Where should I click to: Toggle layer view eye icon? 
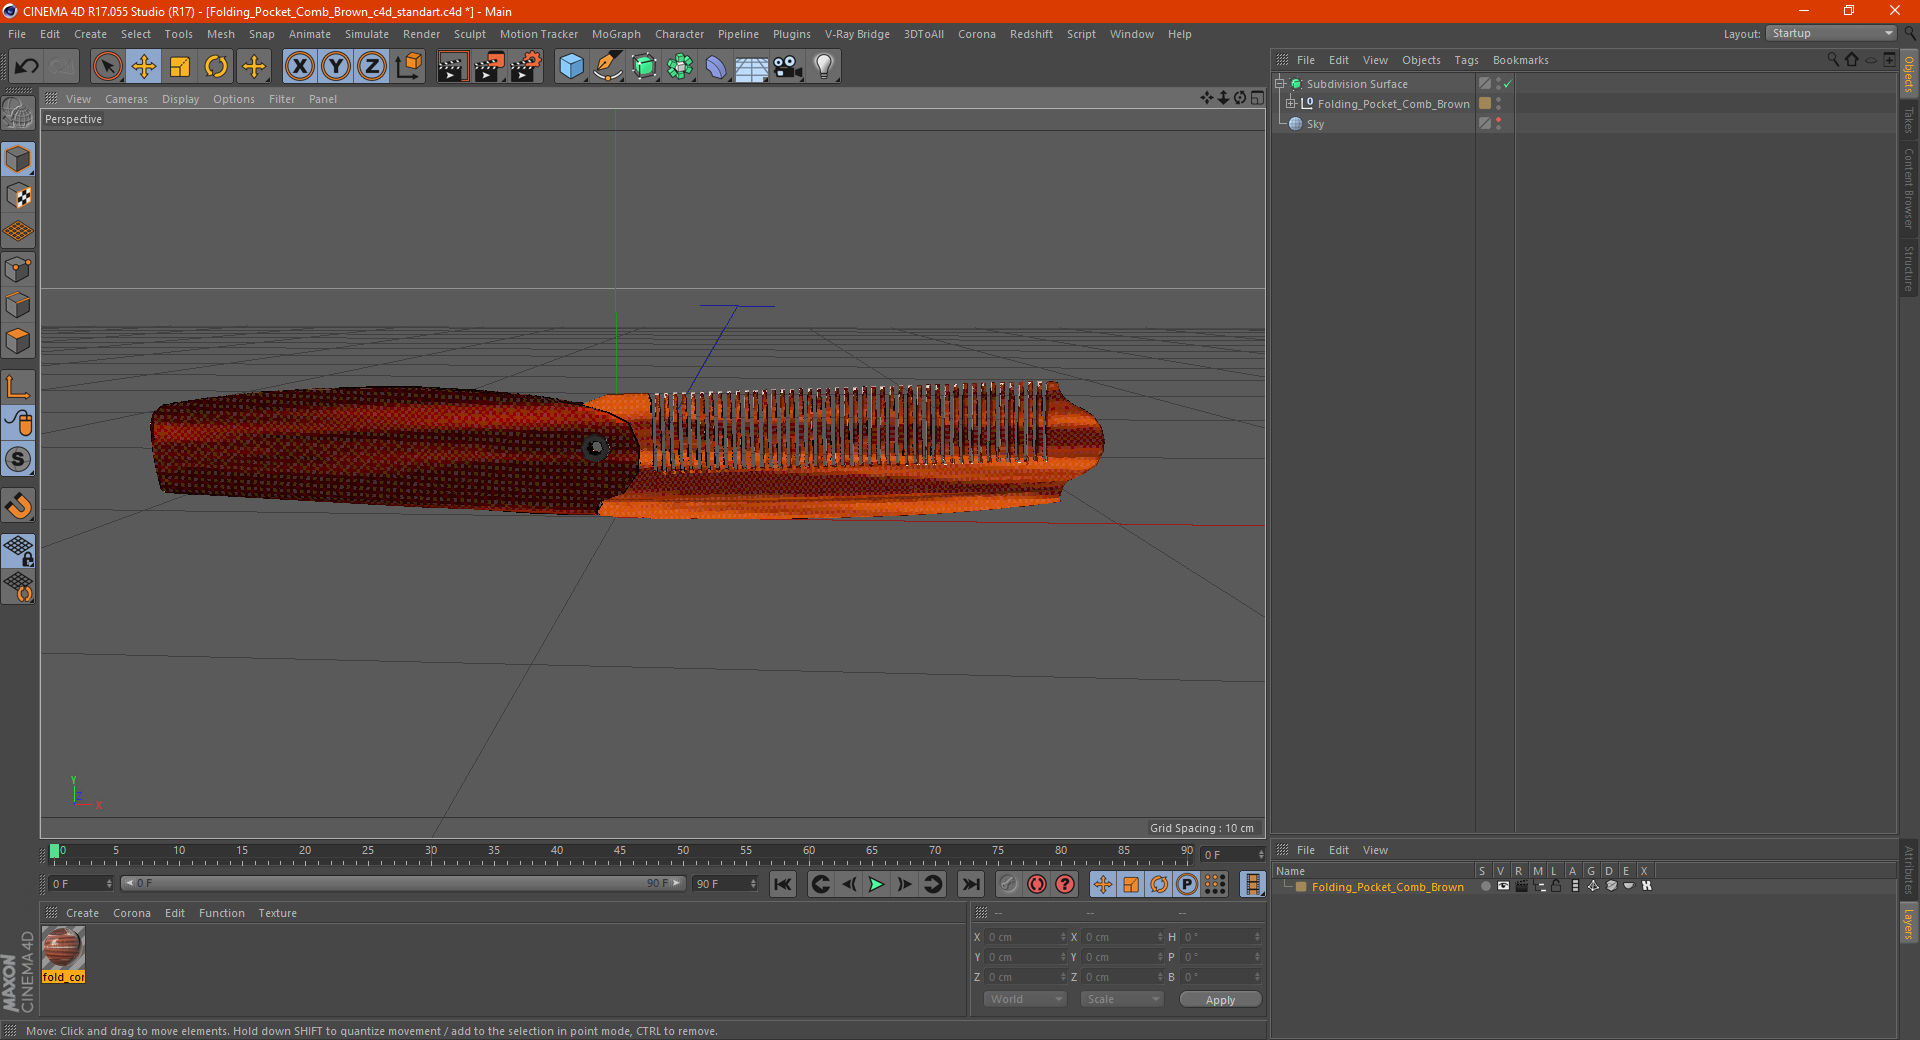click(1503, 886)
